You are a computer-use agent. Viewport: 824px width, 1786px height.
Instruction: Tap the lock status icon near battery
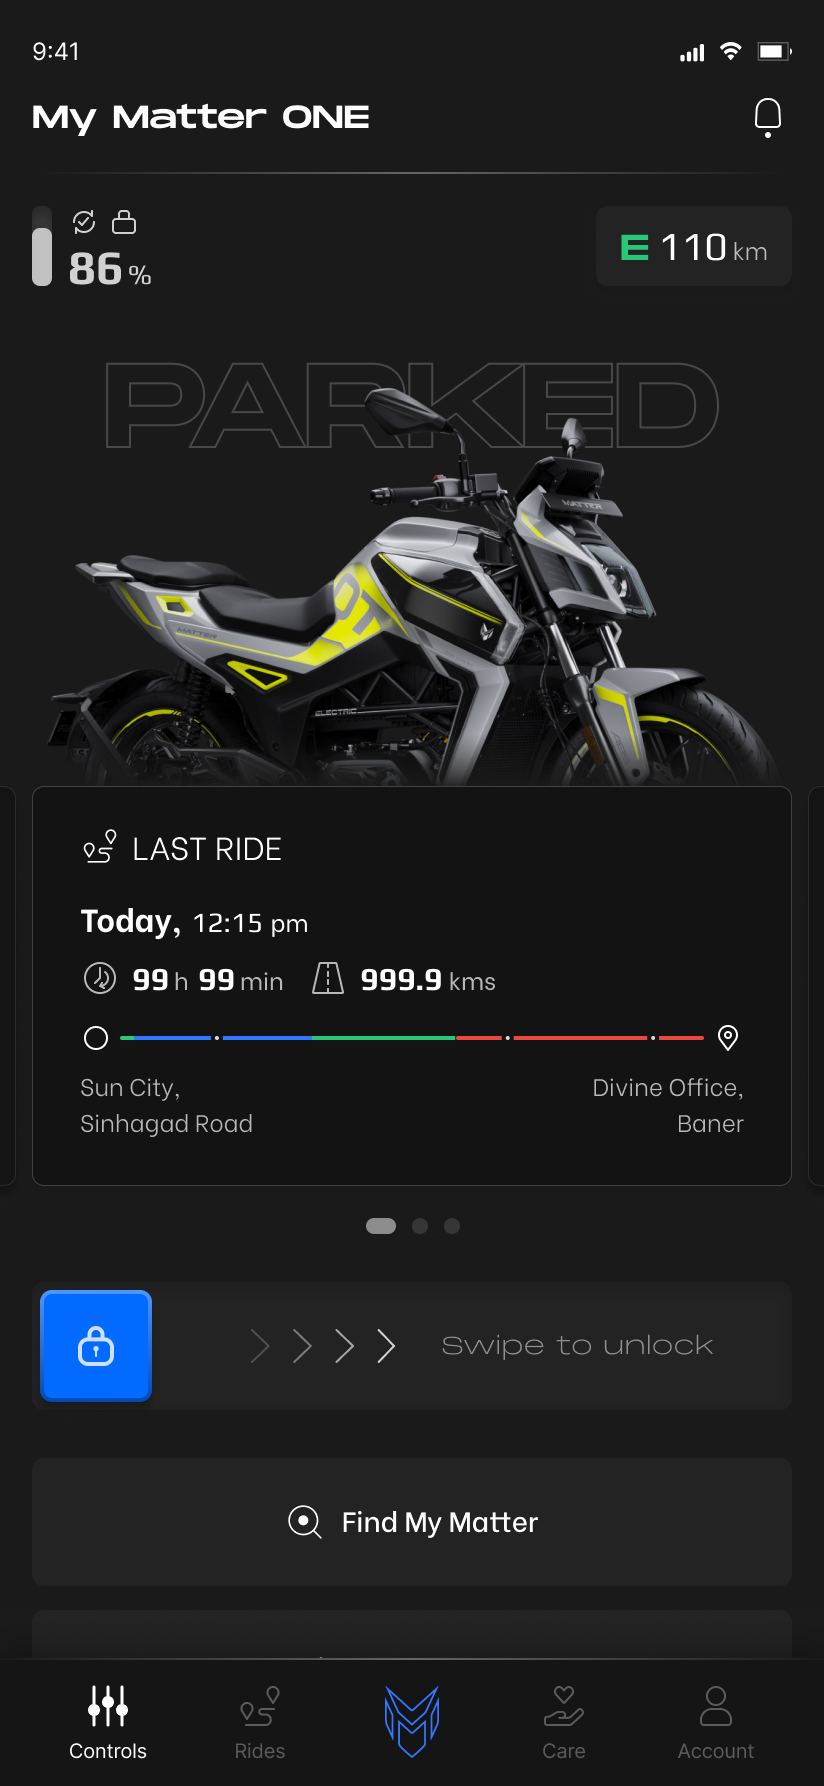click(124, 221)
